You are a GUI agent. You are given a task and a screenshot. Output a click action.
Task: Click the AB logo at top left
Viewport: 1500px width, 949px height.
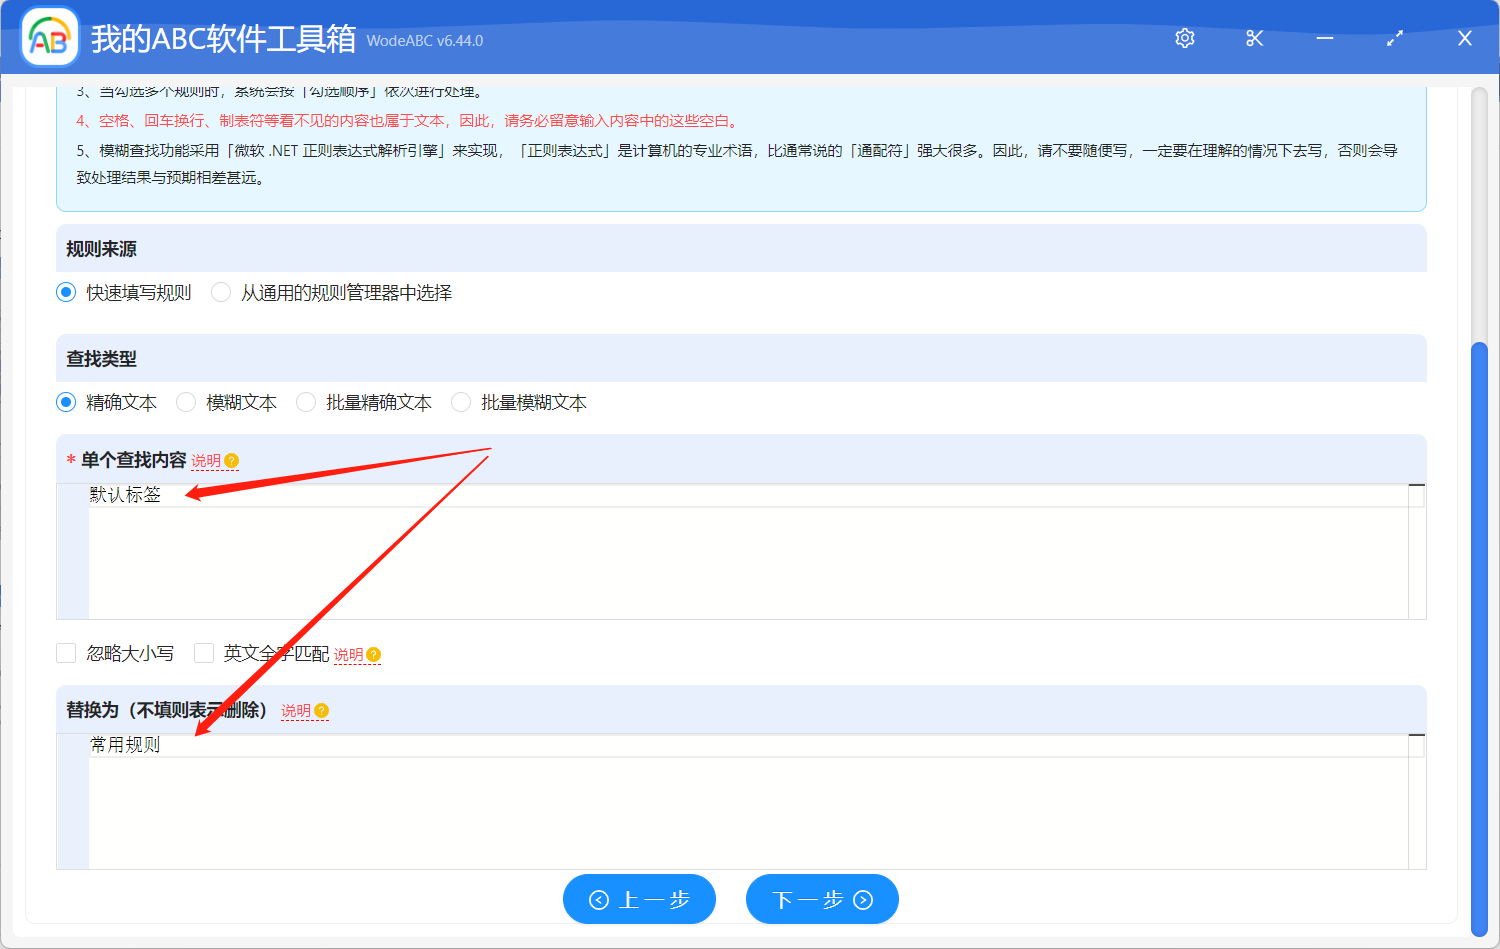click(x=49, y=38)
